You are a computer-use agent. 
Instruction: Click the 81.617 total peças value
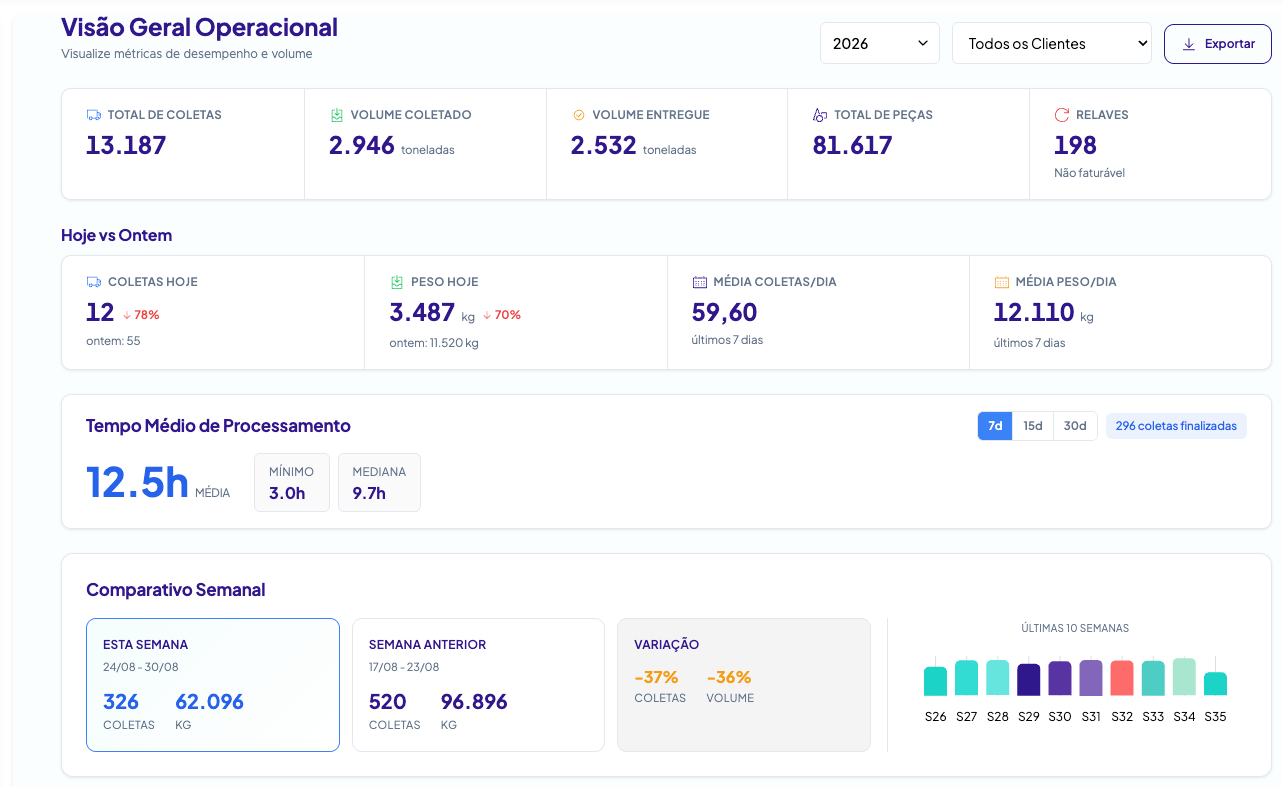853,146
